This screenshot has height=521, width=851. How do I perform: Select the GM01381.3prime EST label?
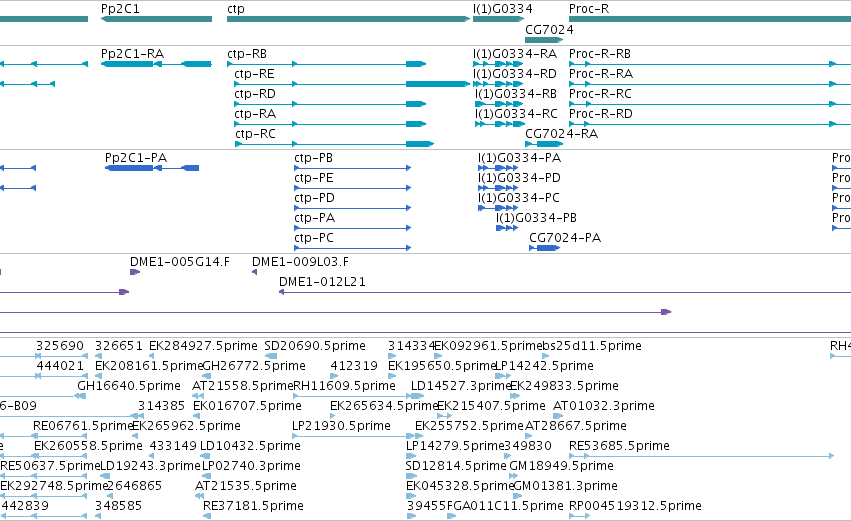(x=565, y=487)
